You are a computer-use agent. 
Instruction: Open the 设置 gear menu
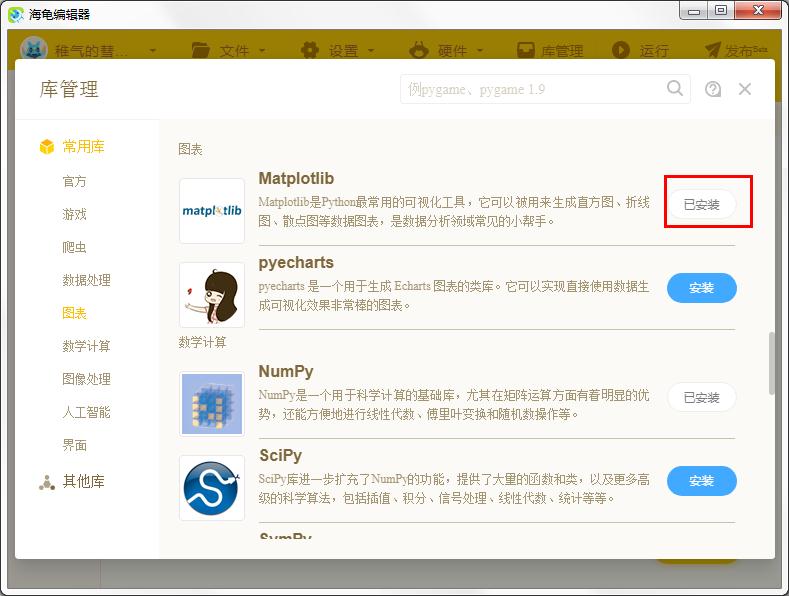tap(338, 50)
